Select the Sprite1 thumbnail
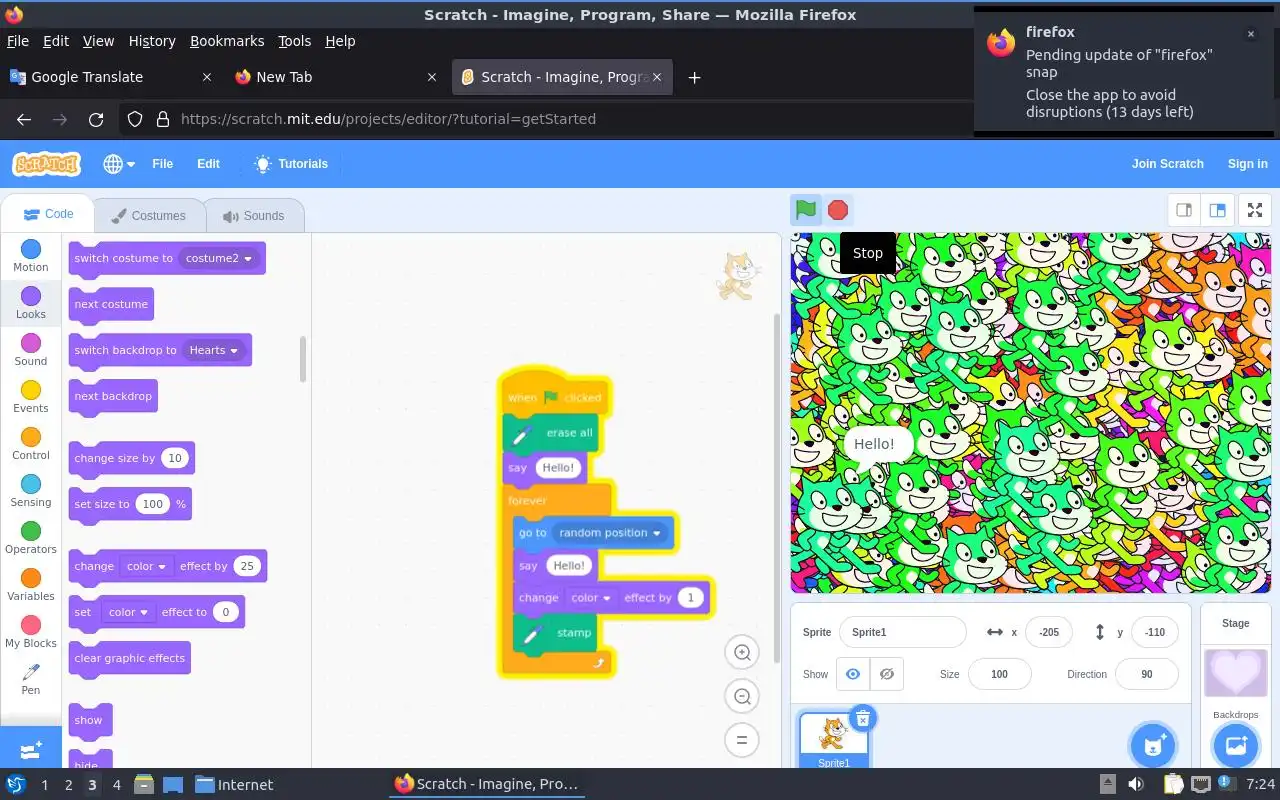Viewport: 1280px width, 800px height. point(834,740)
